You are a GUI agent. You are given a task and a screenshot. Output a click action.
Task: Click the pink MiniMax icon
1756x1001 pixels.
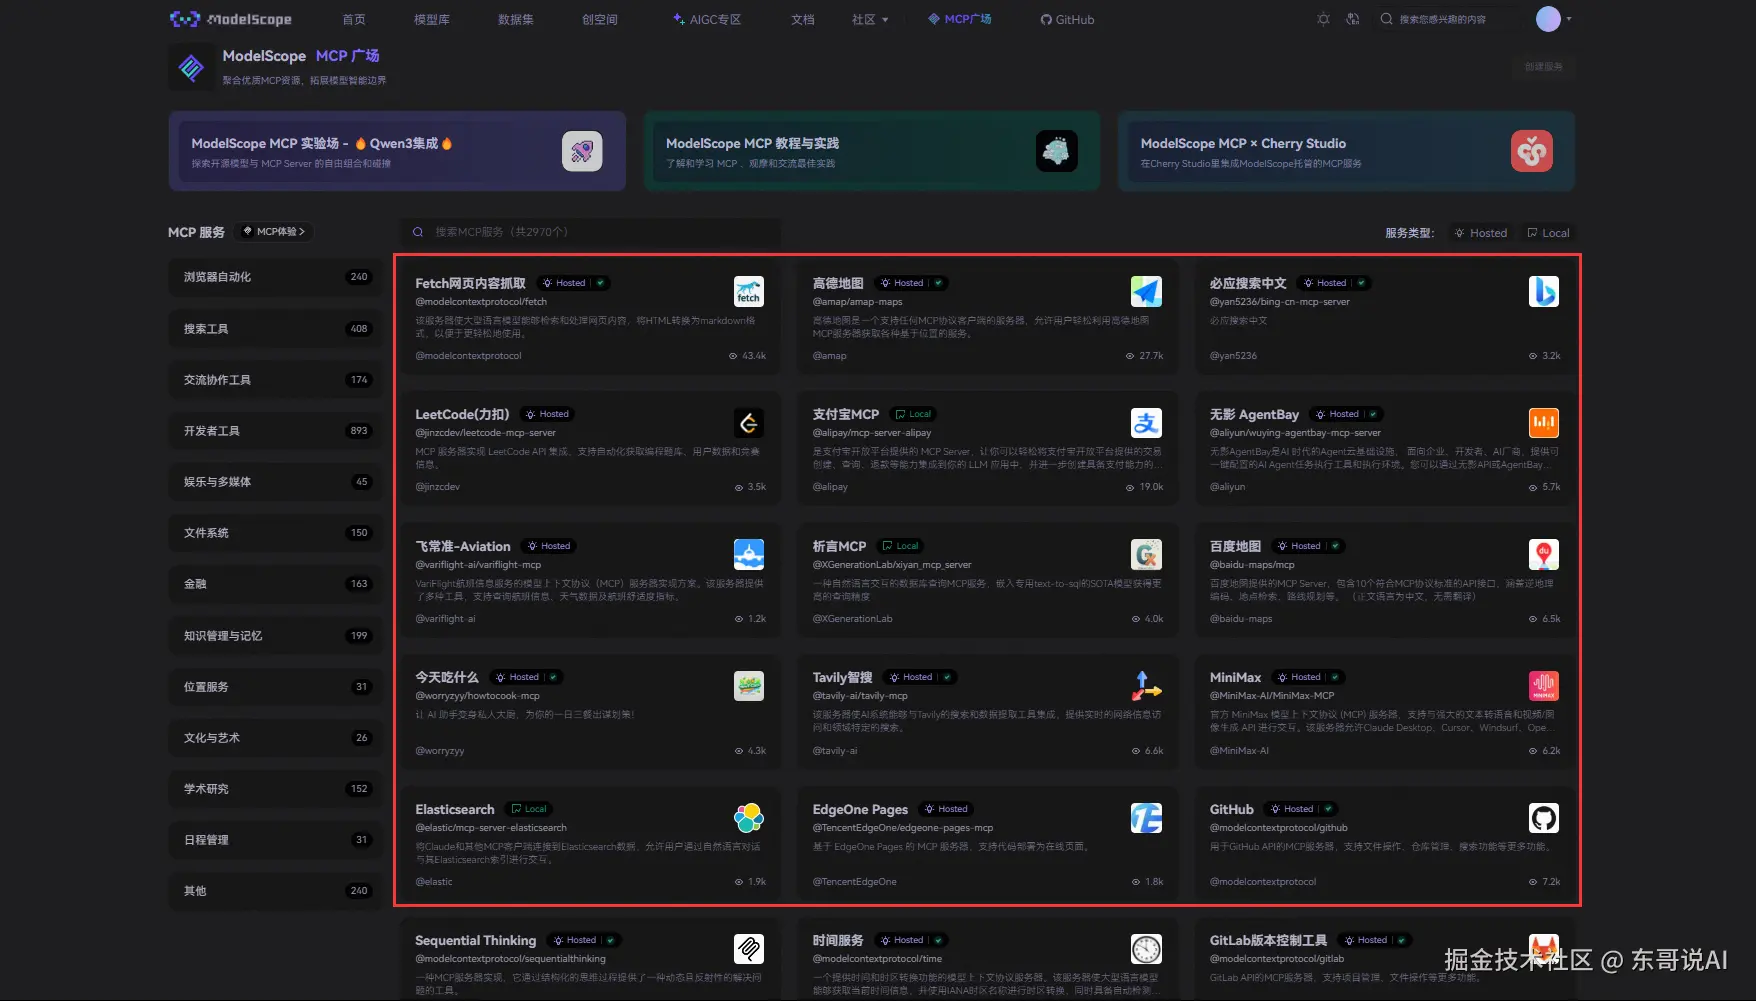1544,686
